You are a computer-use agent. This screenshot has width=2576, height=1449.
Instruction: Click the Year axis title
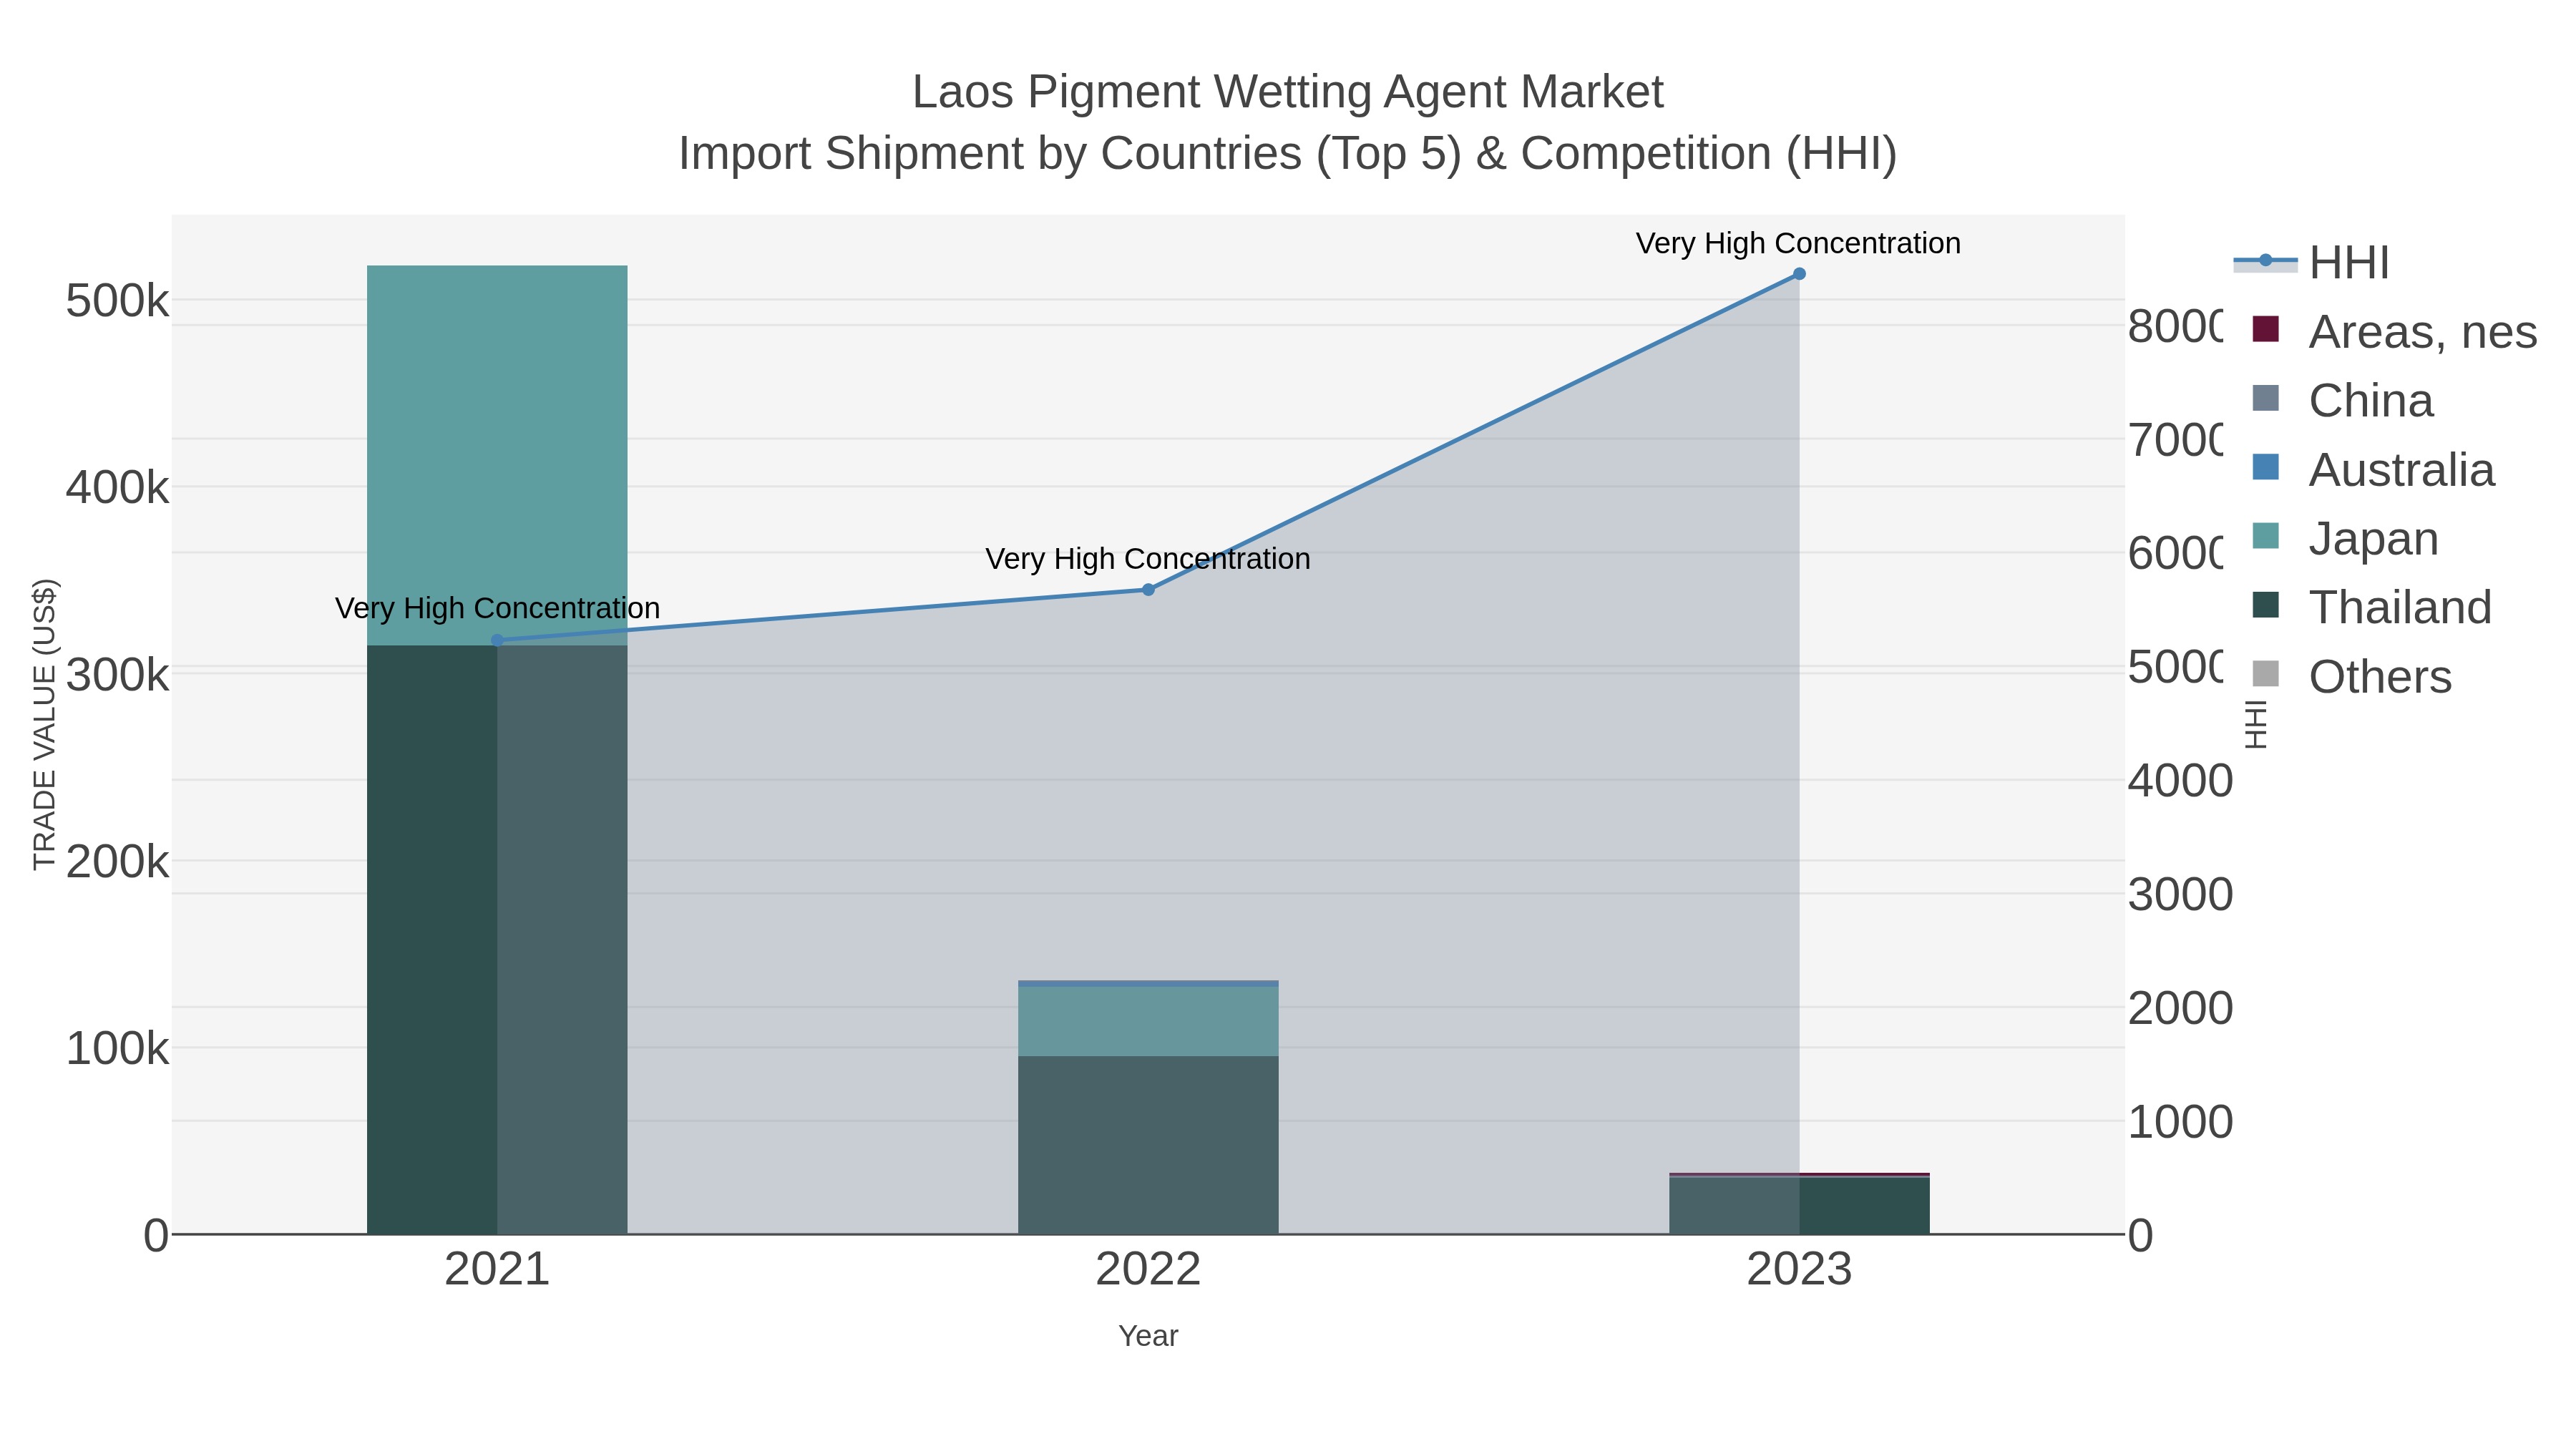[1148, 1336]
